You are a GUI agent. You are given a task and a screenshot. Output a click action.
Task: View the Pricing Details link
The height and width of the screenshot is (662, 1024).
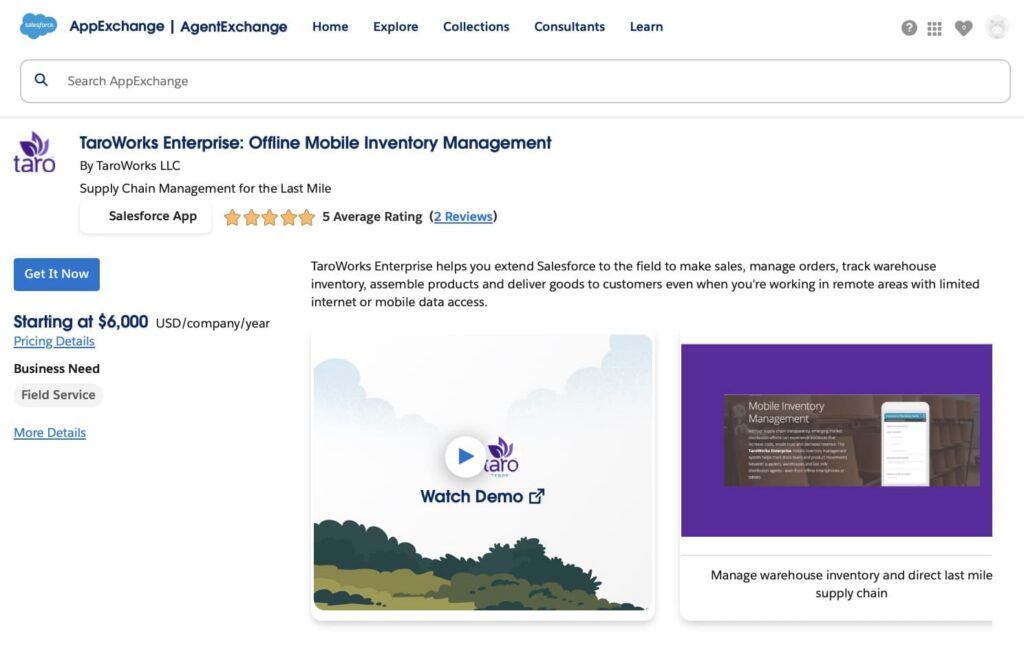click(x=54, y=341)
